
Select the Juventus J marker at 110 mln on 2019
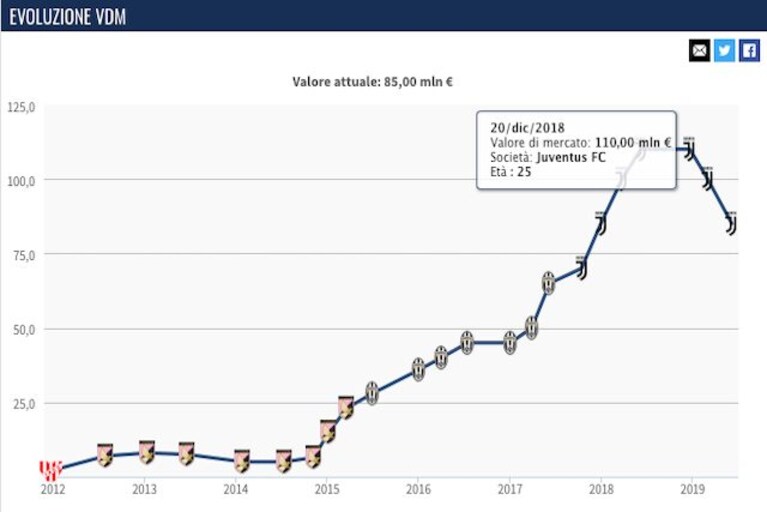(690, 148)
